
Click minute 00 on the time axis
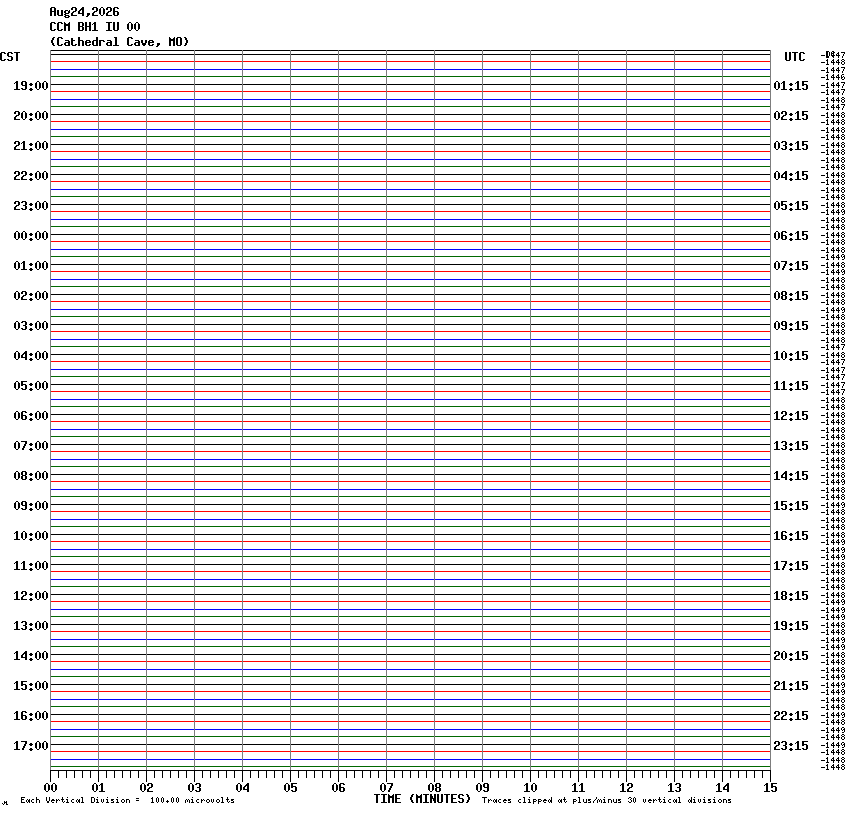tap(50, 787)
